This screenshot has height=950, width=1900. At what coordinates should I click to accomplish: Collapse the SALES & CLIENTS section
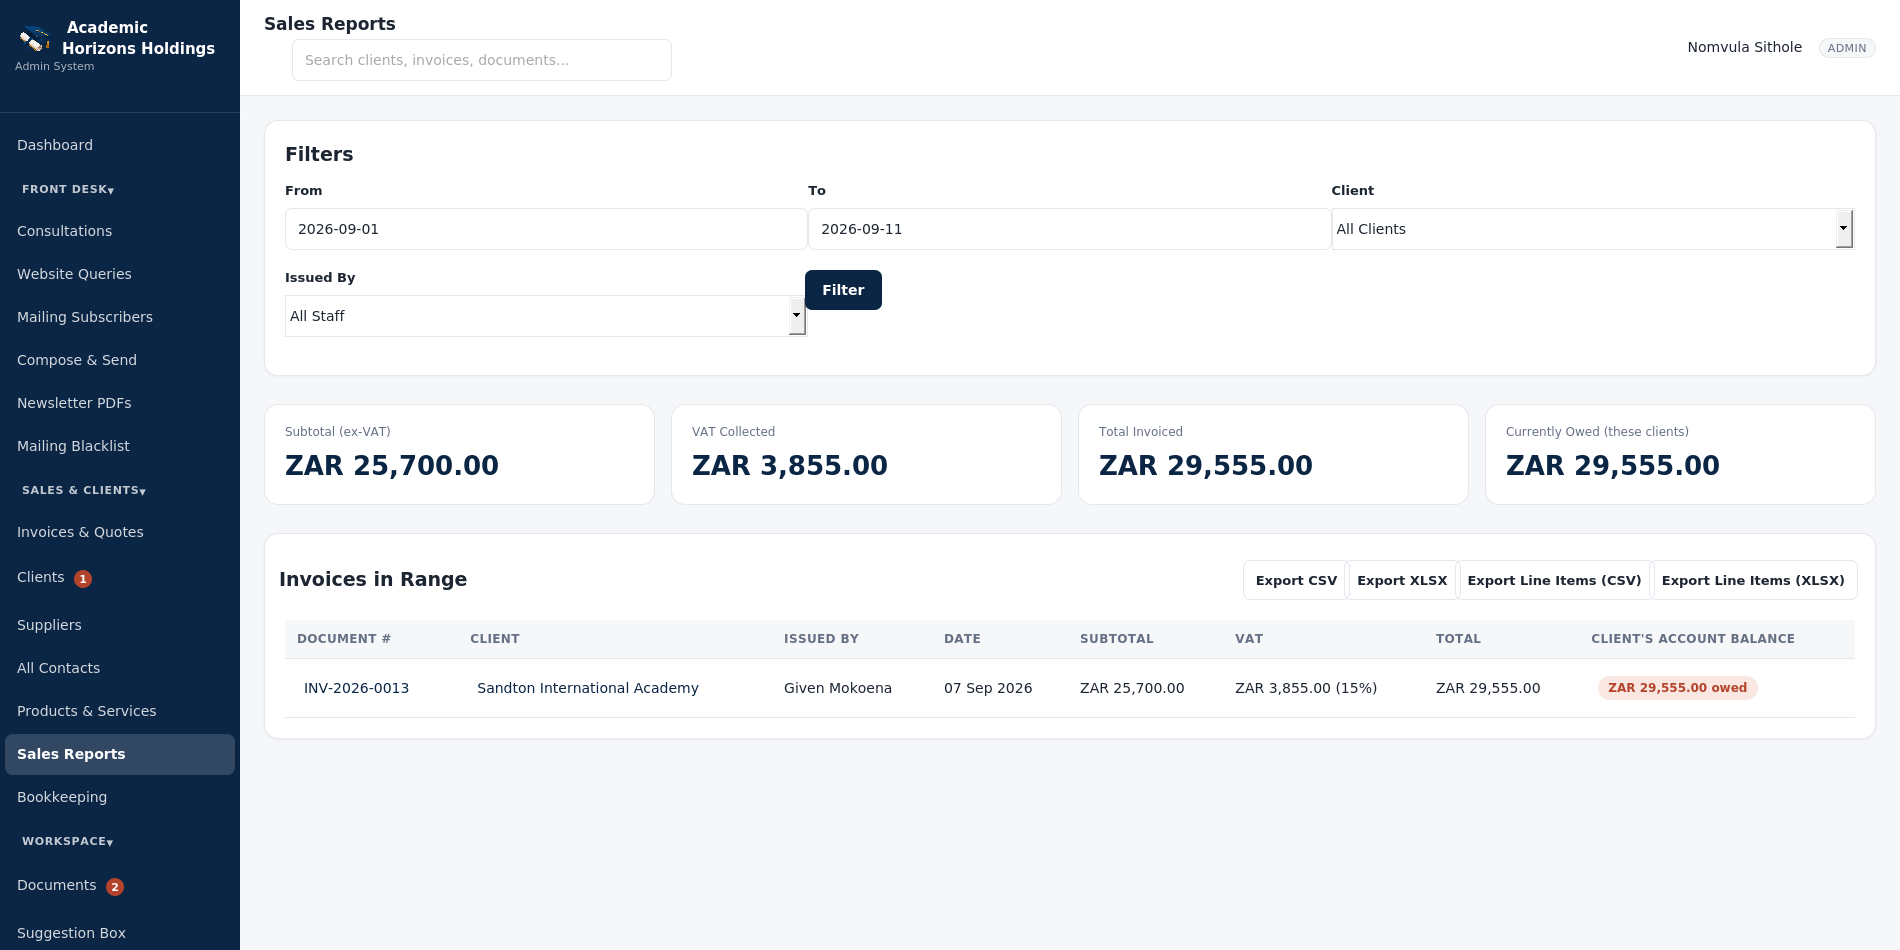[x=84, y=490]
